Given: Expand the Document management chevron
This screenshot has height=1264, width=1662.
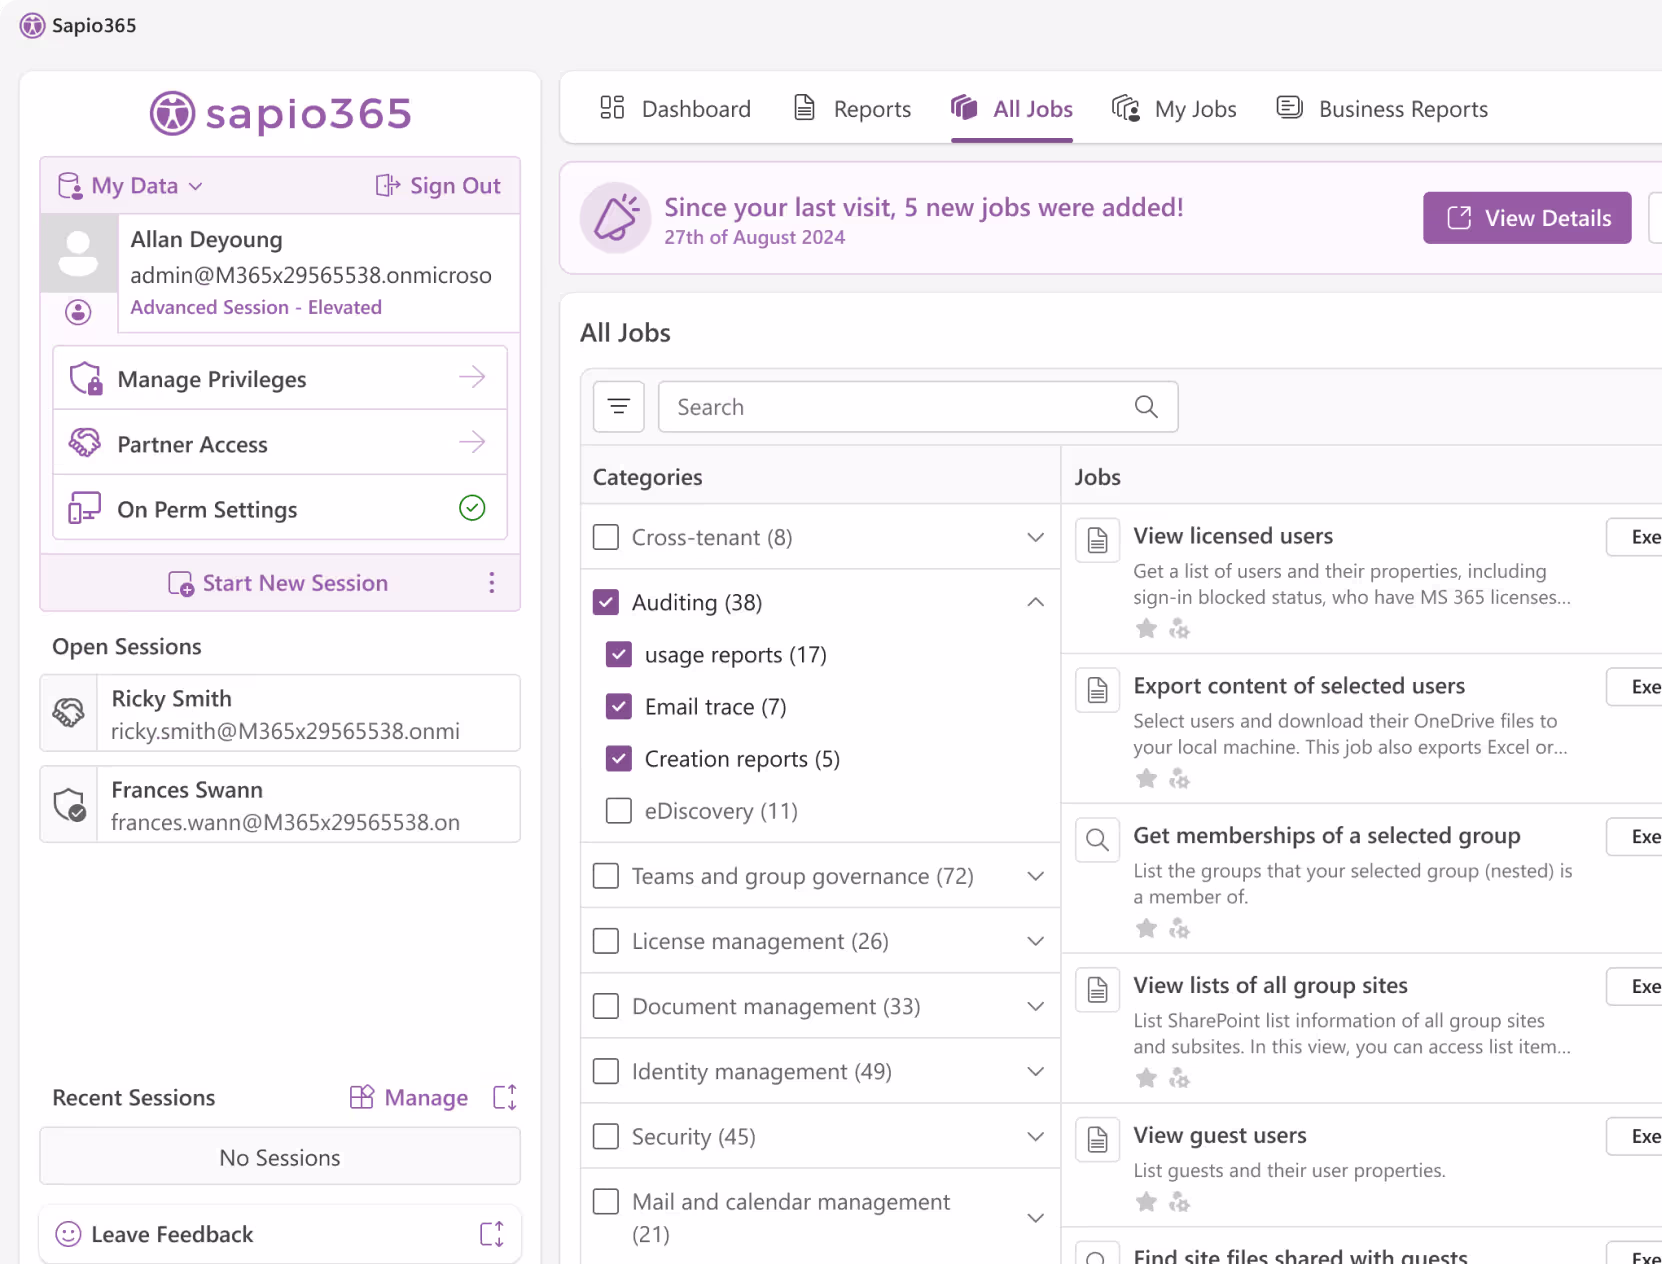Looking at the screenshot, I should (x=1036, y=1006).
